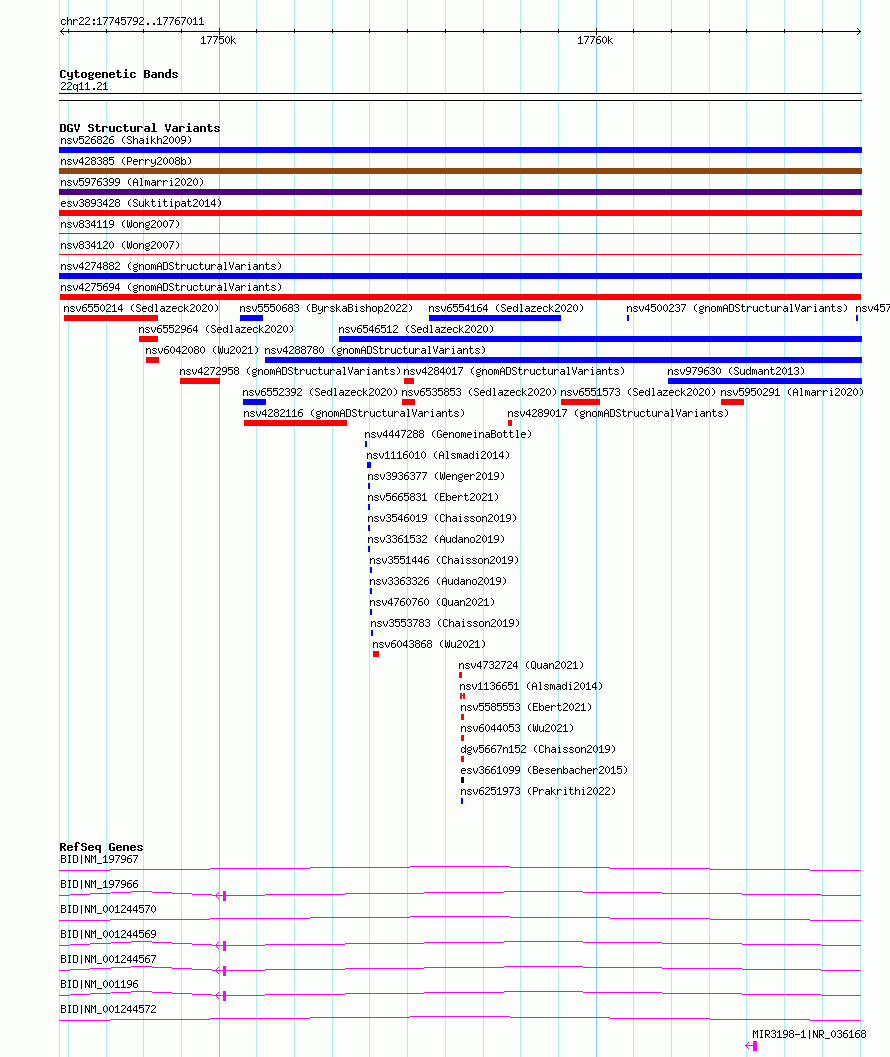
Task: Click chr22:17745792..17767011 coordinates text
Action: 132,22
